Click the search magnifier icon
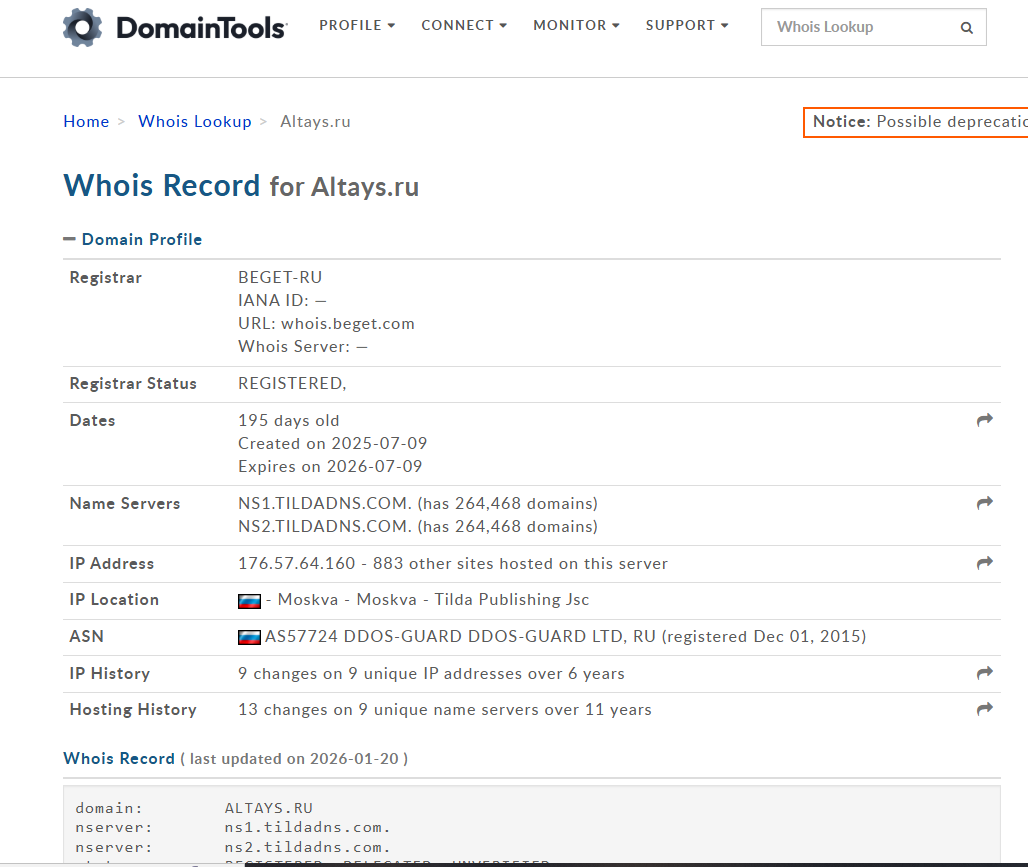The image size is (1028, 867). pos(967,28)
